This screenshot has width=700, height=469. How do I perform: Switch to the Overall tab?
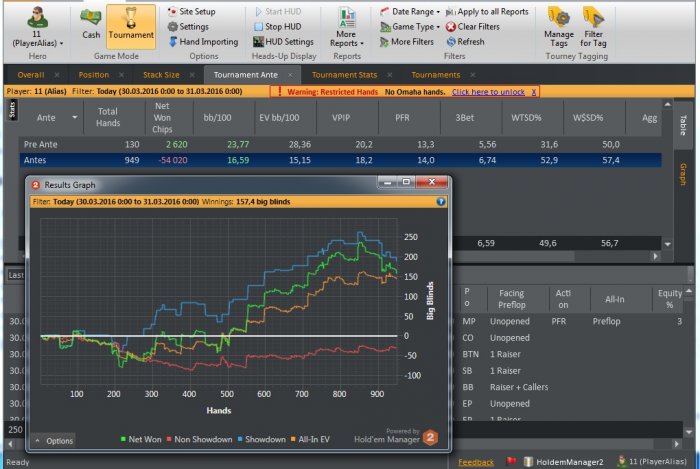click(x=31, y=75)
